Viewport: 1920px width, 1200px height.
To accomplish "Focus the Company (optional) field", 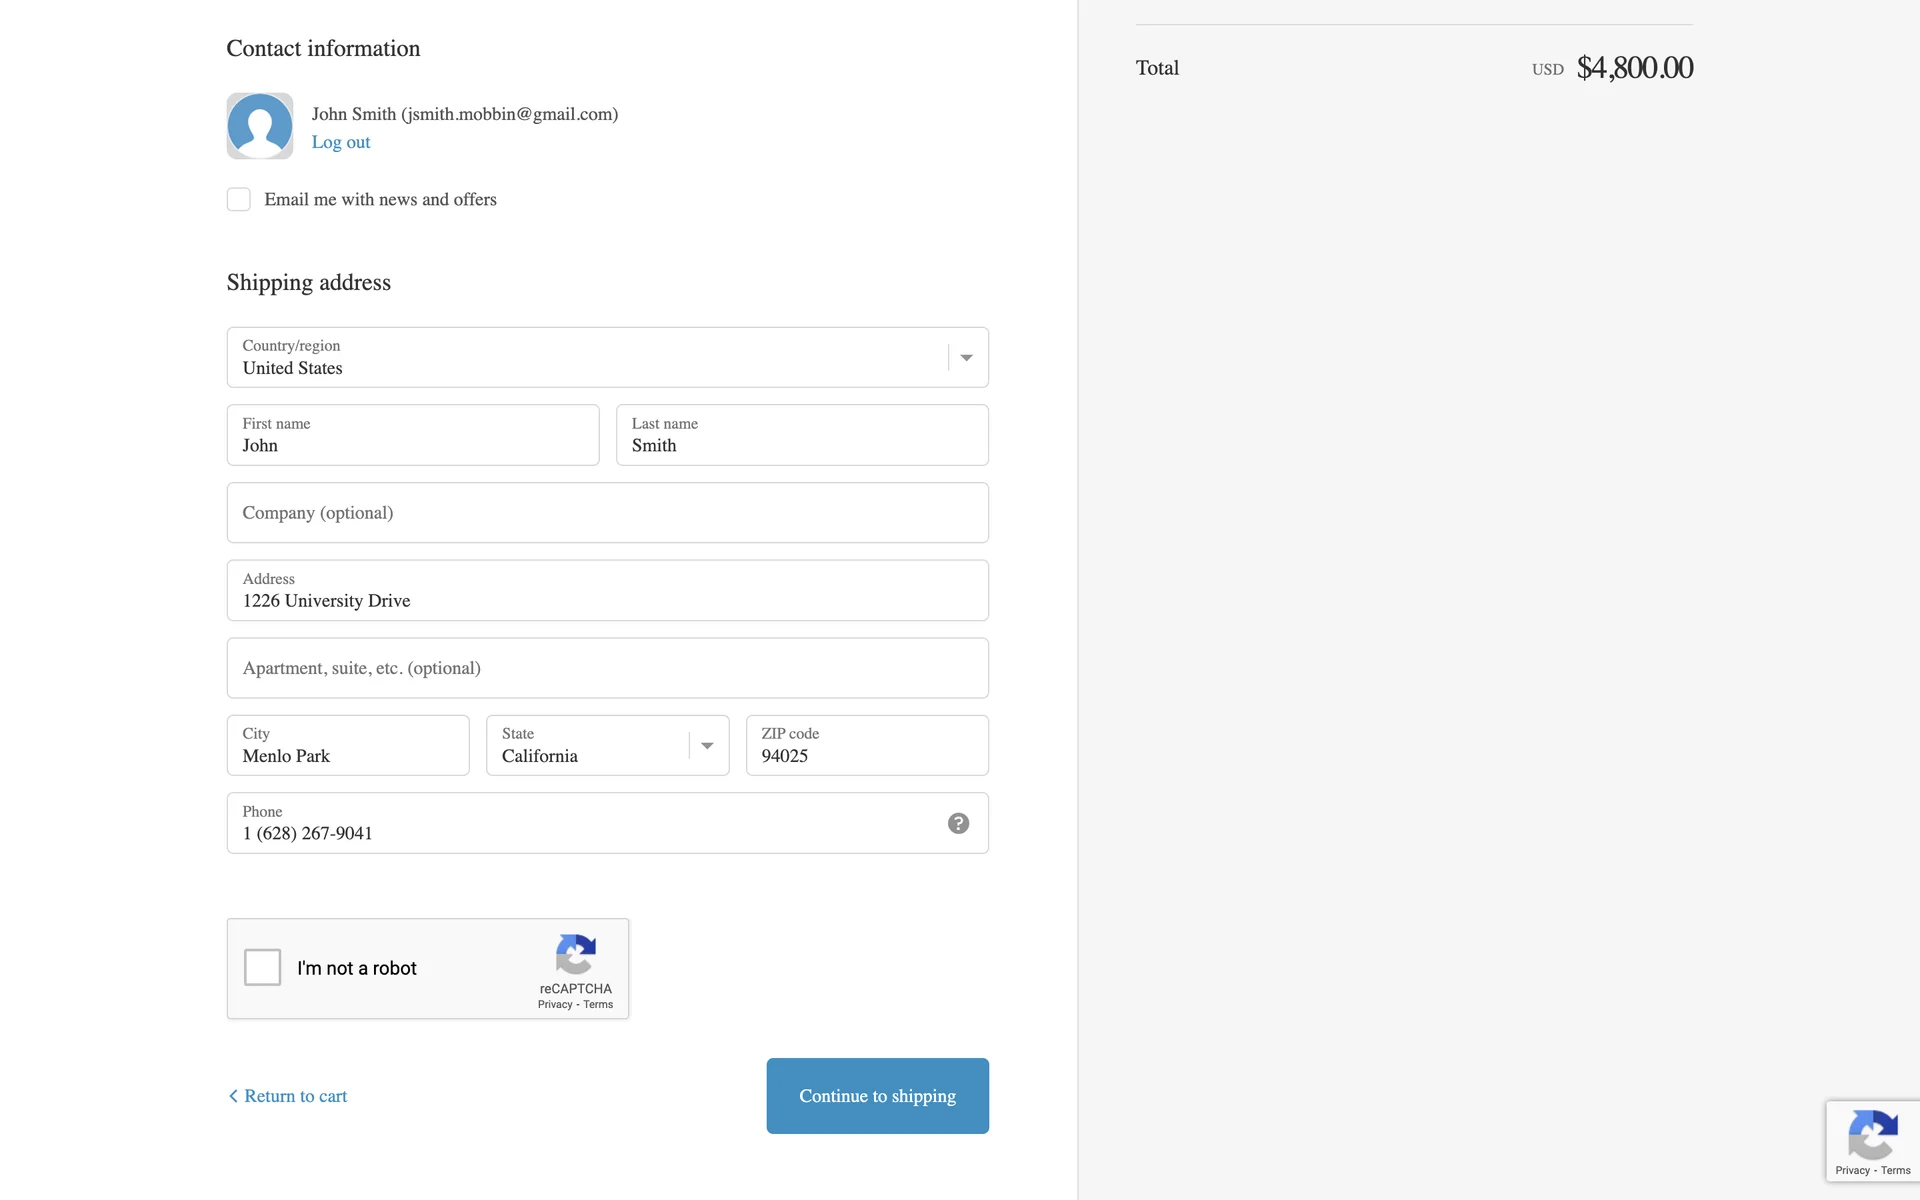I will click(607, 513).
